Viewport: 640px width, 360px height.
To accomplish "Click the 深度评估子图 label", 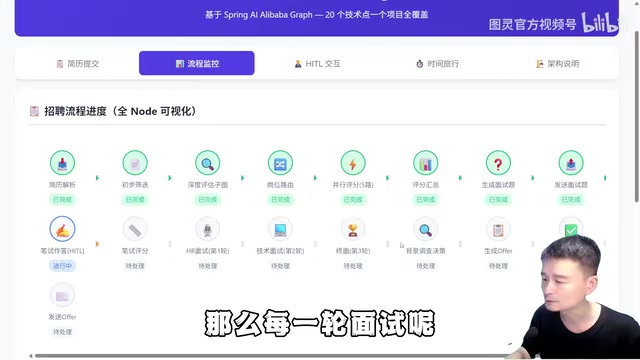I will [x=208, y=185].
